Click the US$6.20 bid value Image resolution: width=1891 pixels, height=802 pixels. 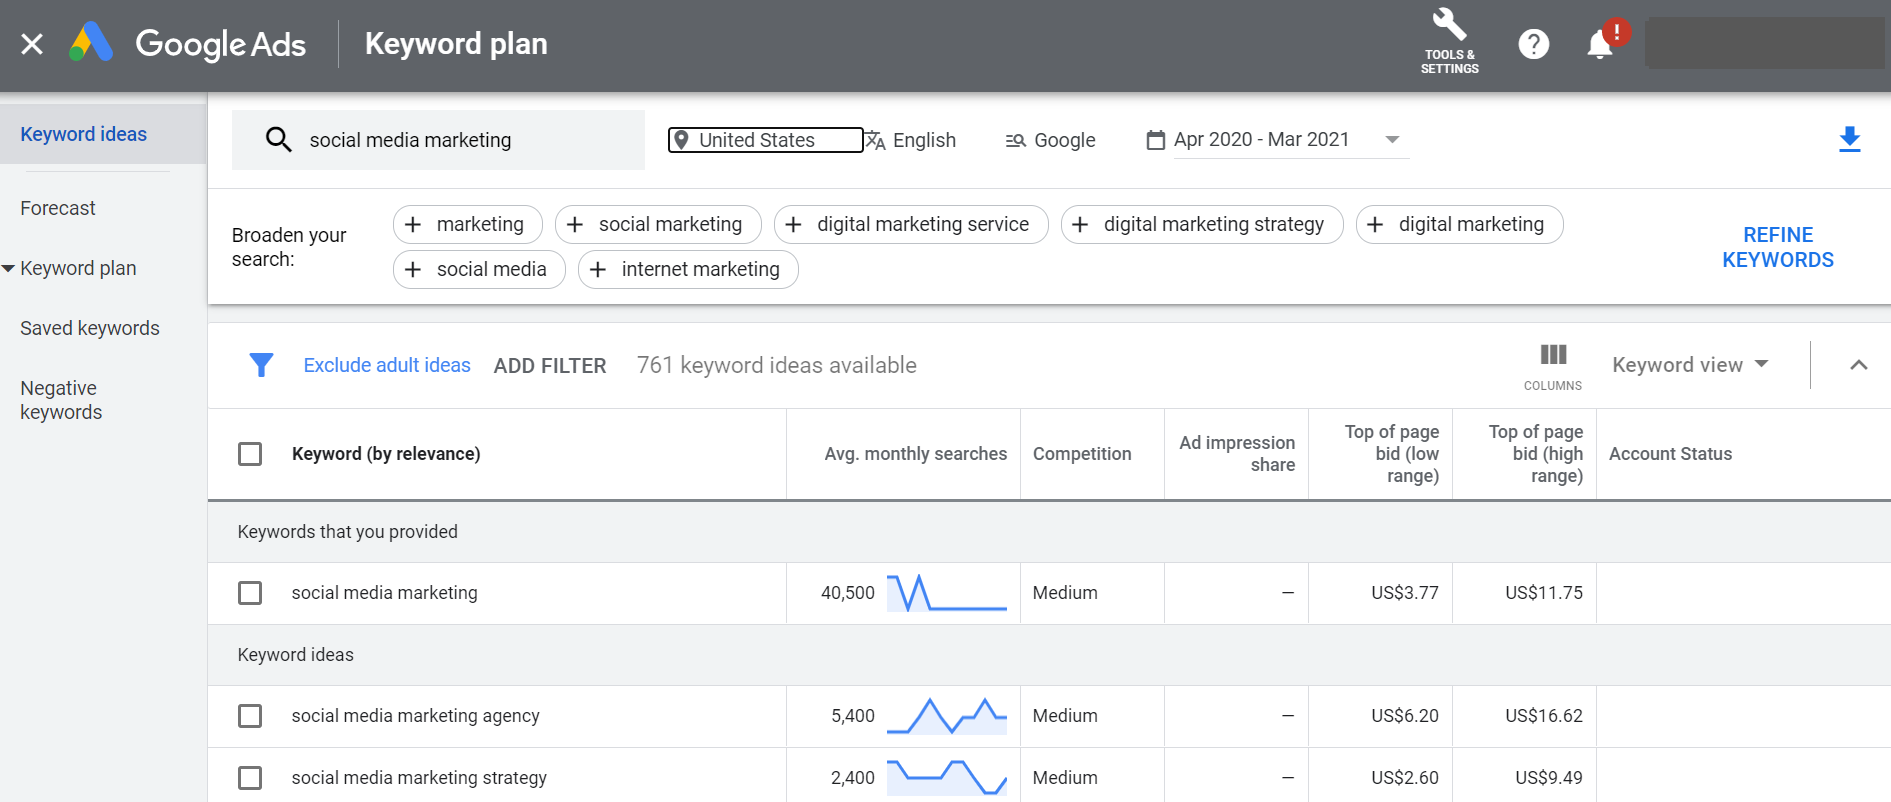[1405, 716]
